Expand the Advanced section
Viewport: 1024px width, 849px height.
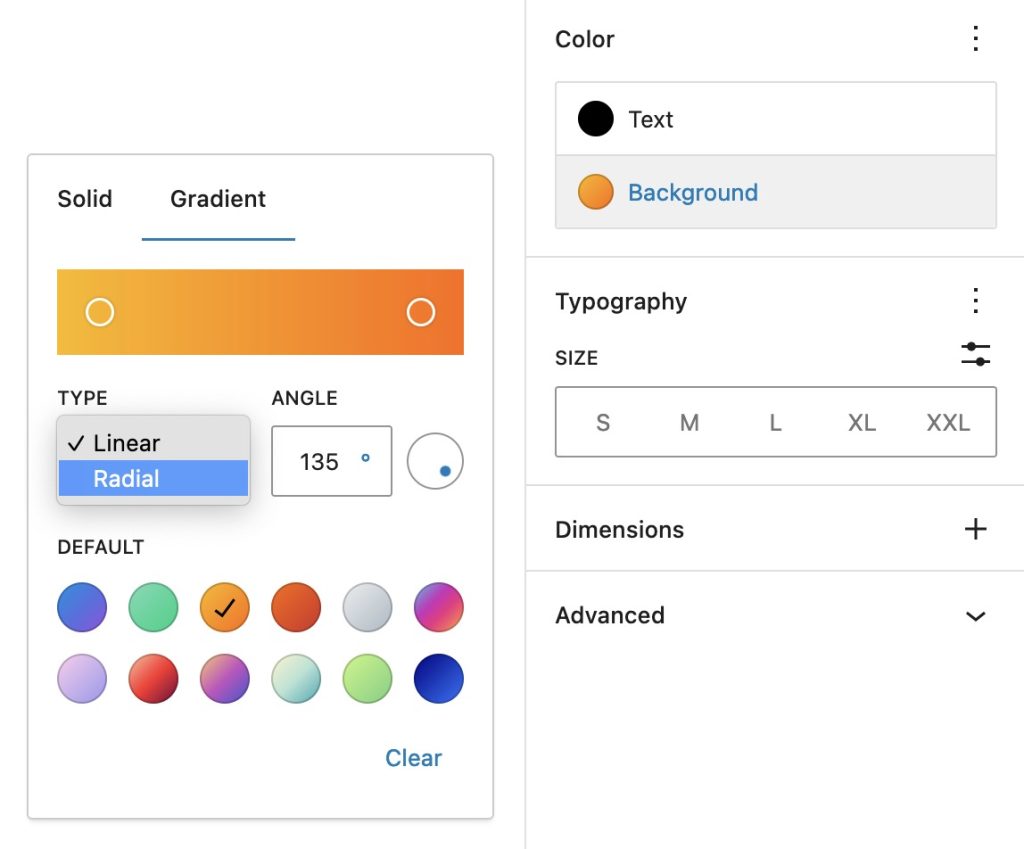(x=975, y=616)
